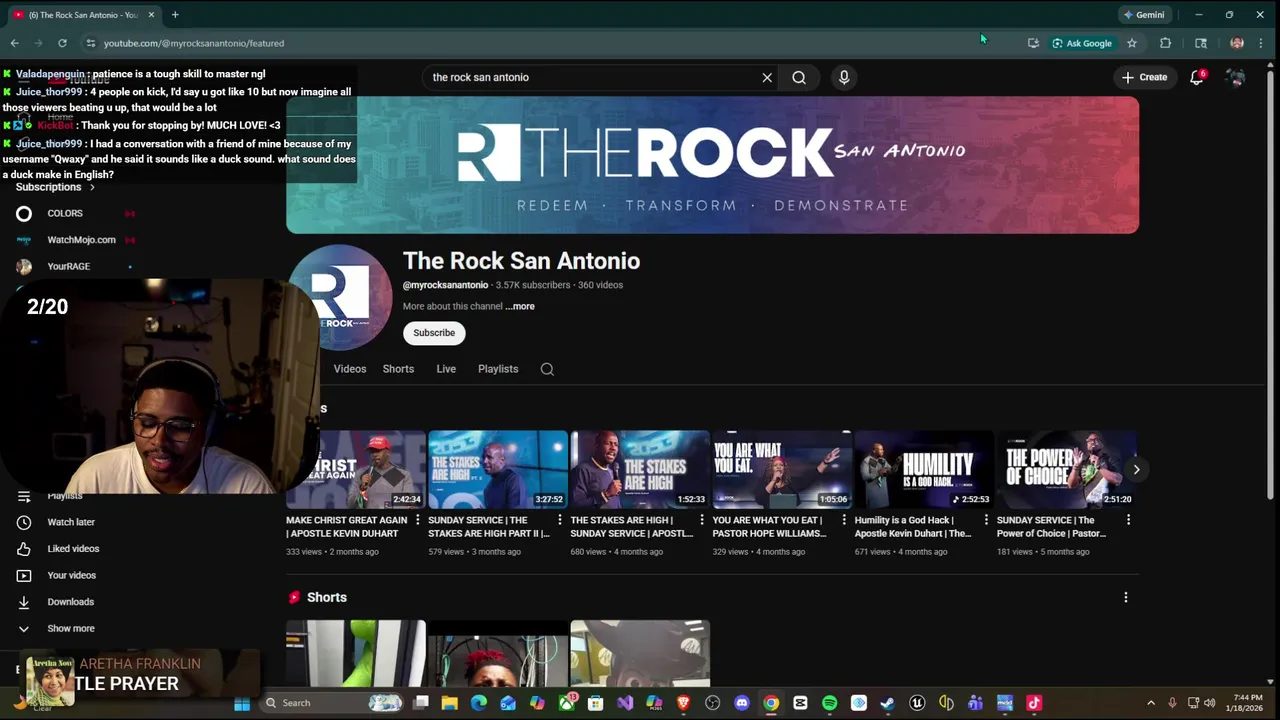Open YouTube notifications bell

[x=1197, y=77]
